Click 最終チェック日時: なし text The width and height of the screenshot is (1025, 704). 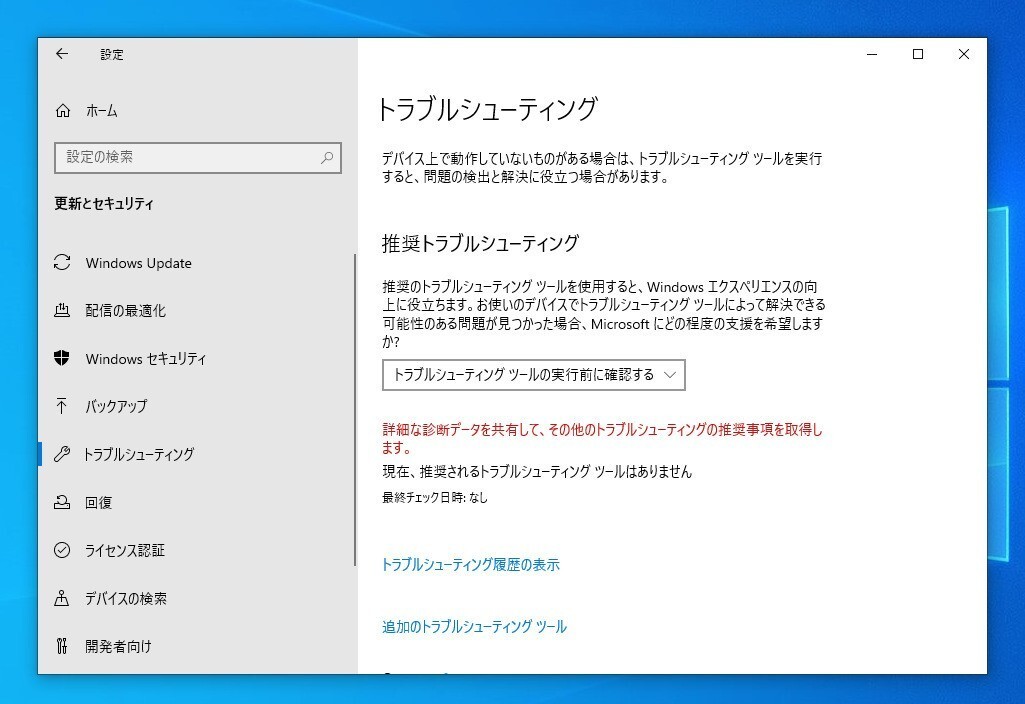coord(435,497)
